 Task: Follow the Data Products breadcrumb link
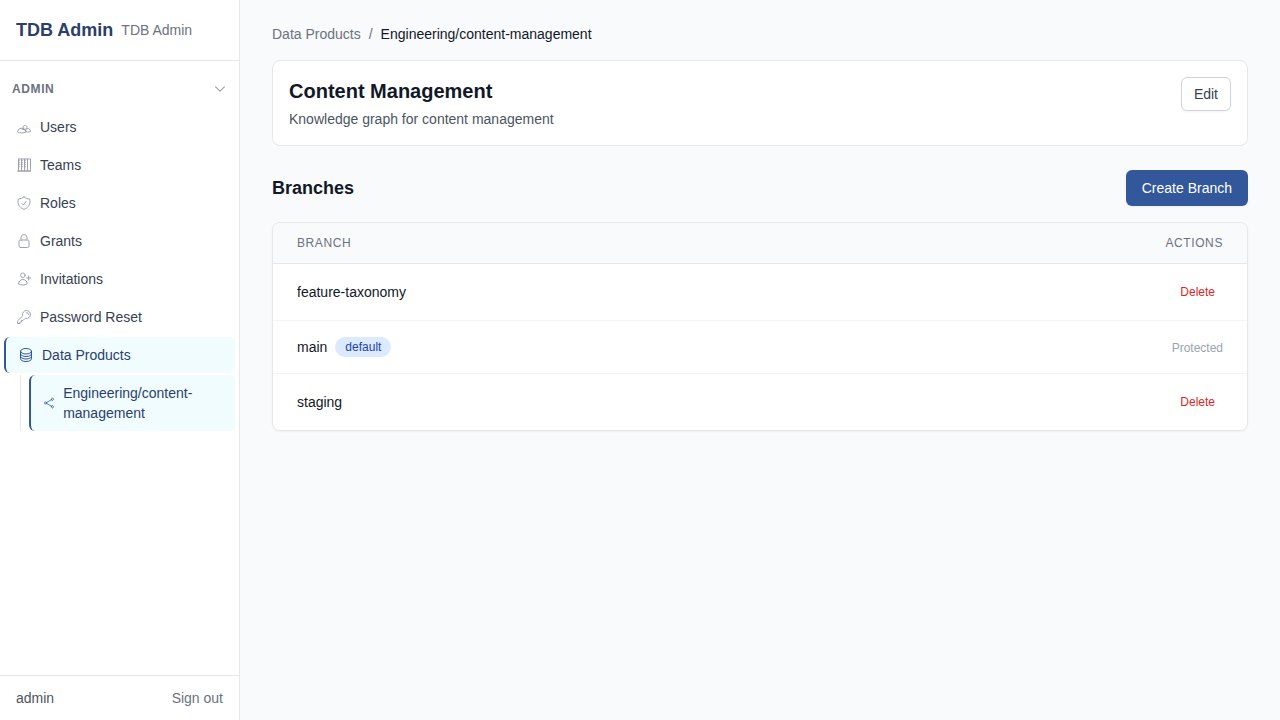[316, 34]
